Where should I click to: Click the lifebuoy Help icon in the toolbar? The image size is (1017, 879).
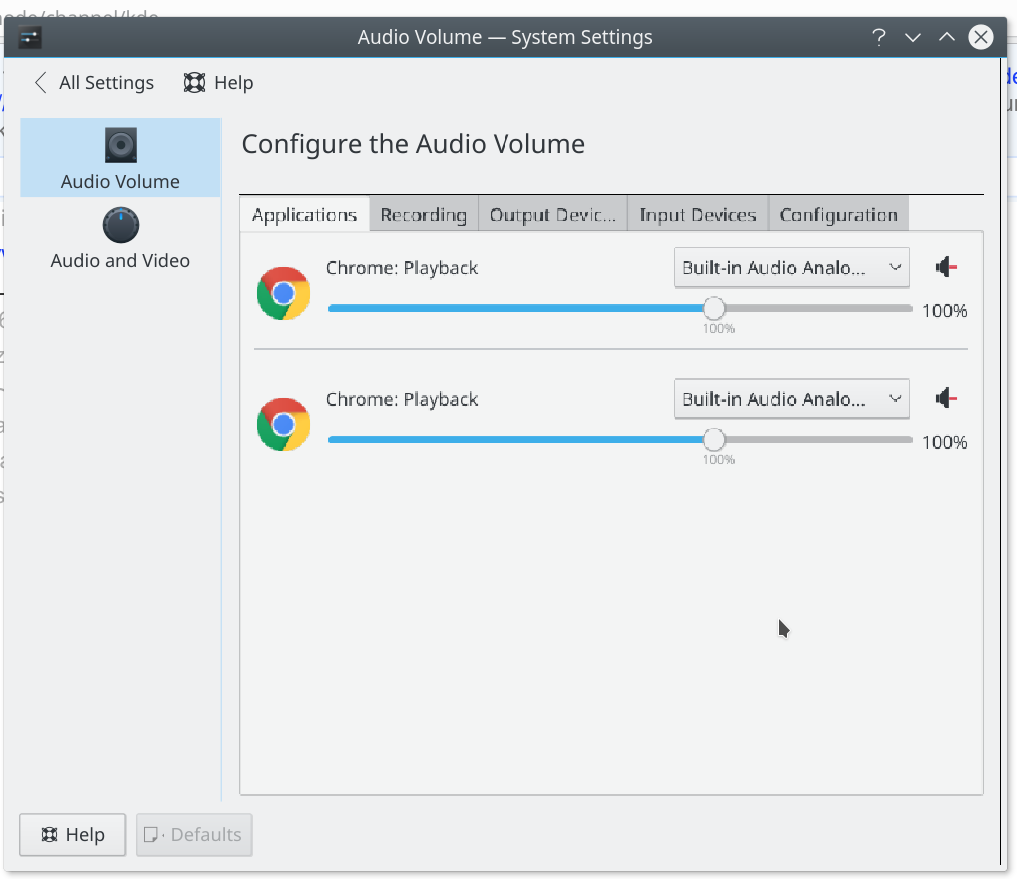[194, 83]
